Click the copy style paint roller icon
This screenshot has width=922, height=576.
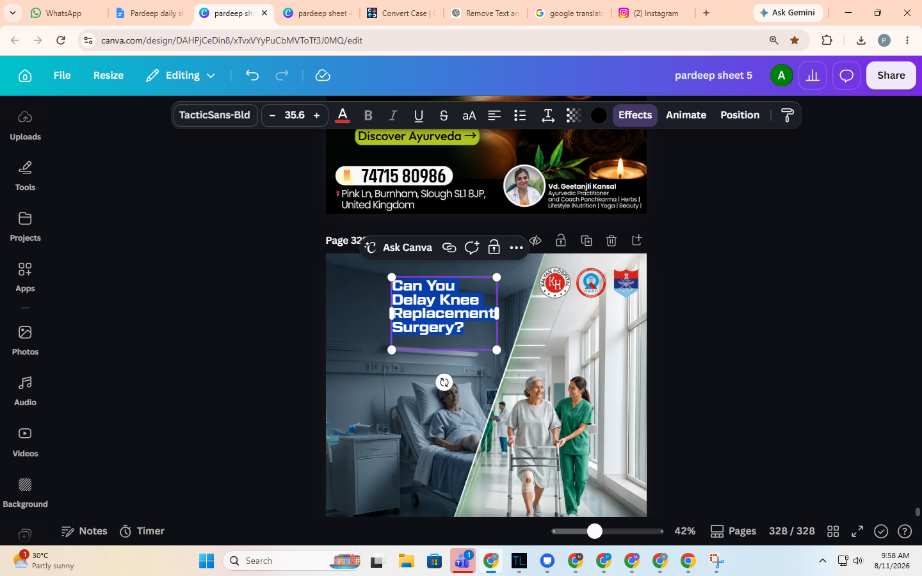tap(787, 115)
